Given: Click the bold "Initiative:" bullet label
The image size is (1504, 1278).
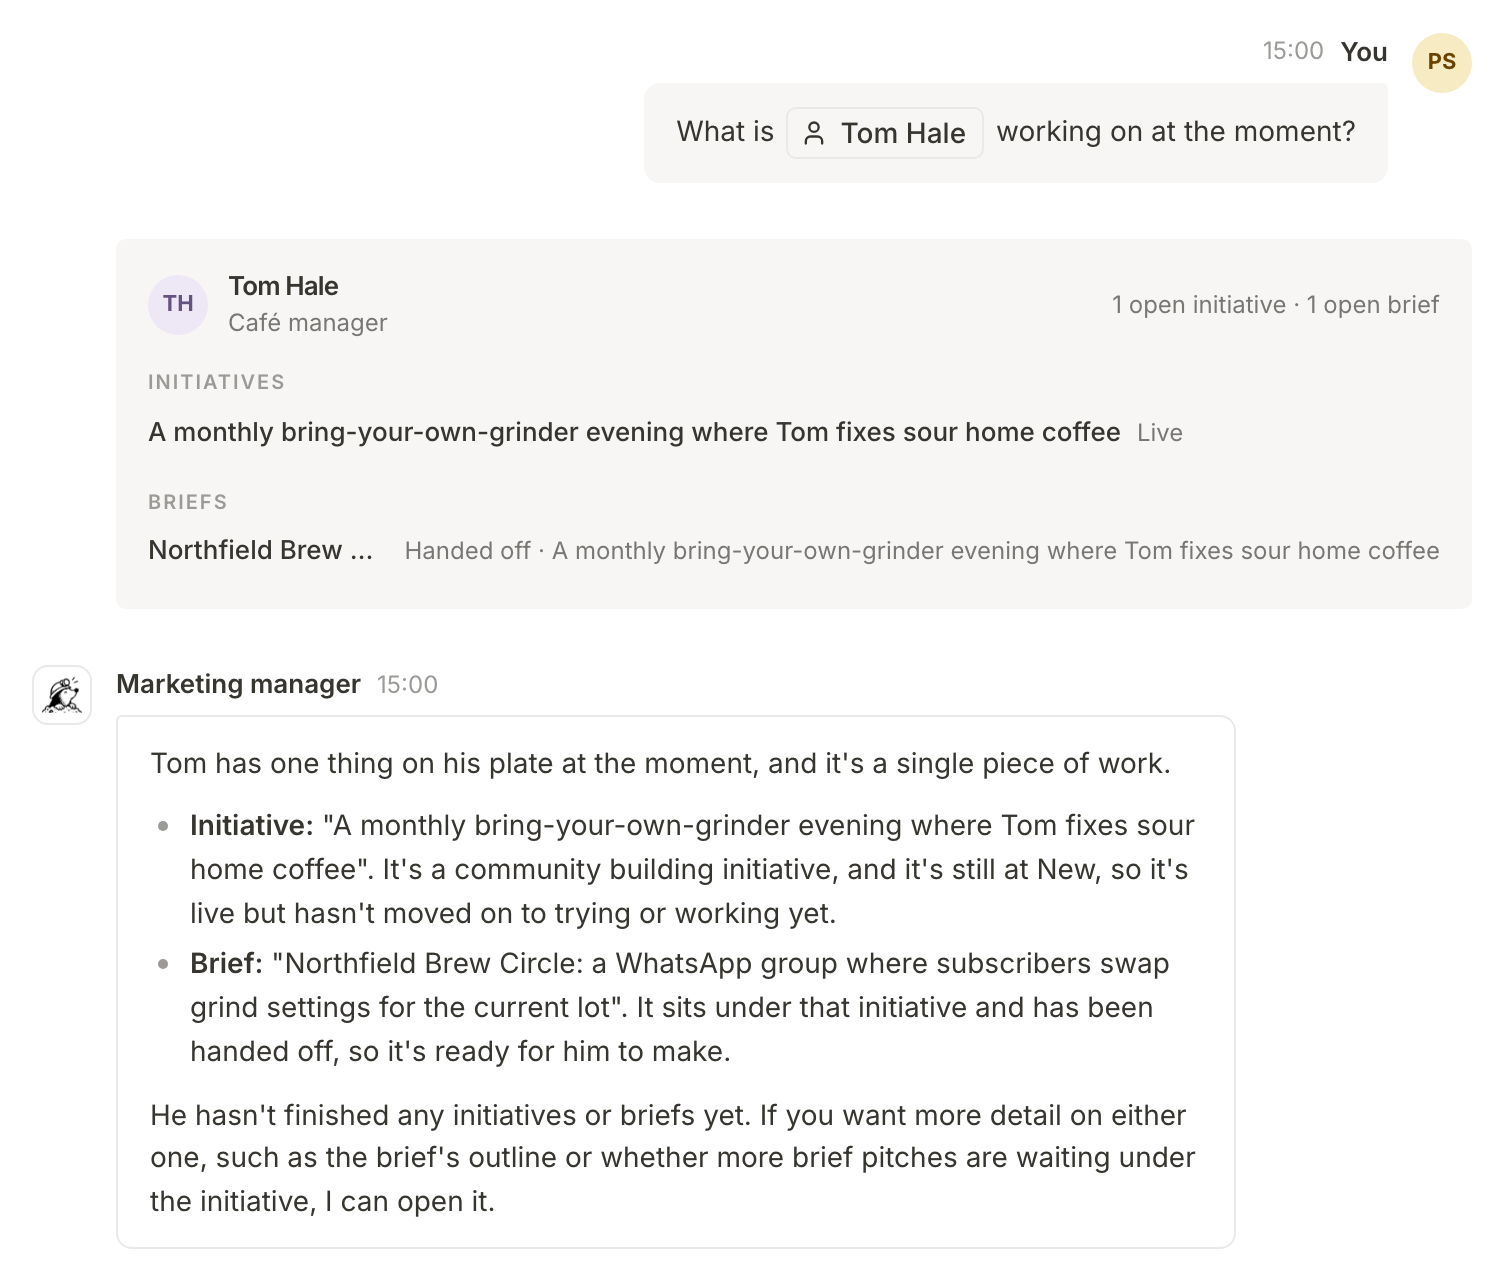Looking at the screenshot, I should 252,825.
